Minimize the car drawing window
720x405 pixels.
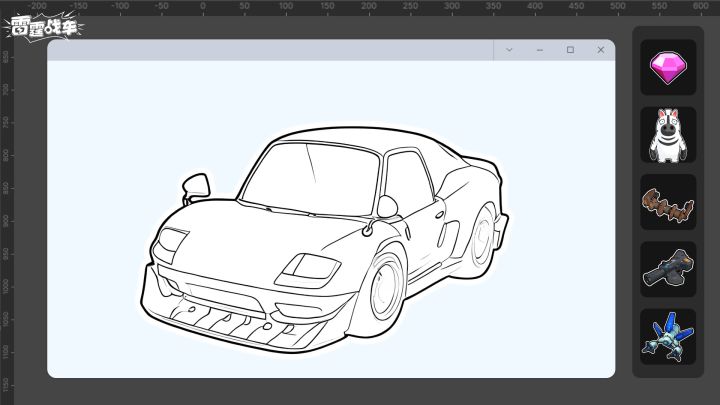tap(540, 50)
